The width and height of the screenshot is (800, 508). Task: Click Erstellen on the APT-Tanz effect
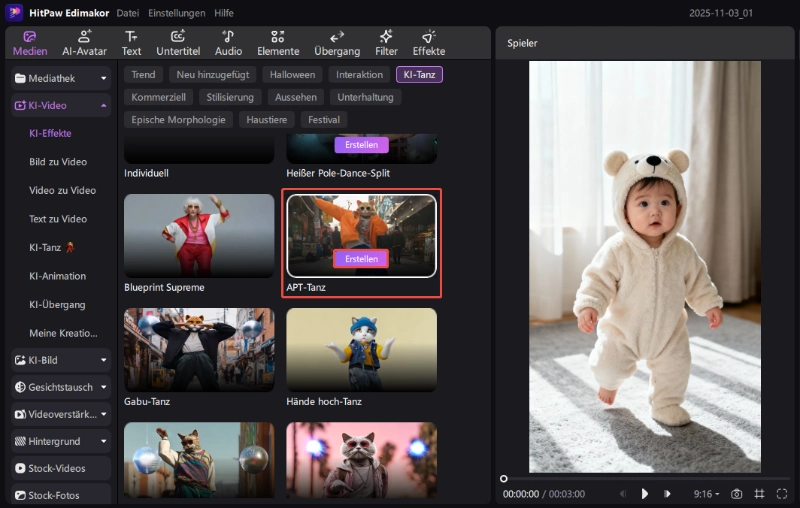click(x=361, y=259)
